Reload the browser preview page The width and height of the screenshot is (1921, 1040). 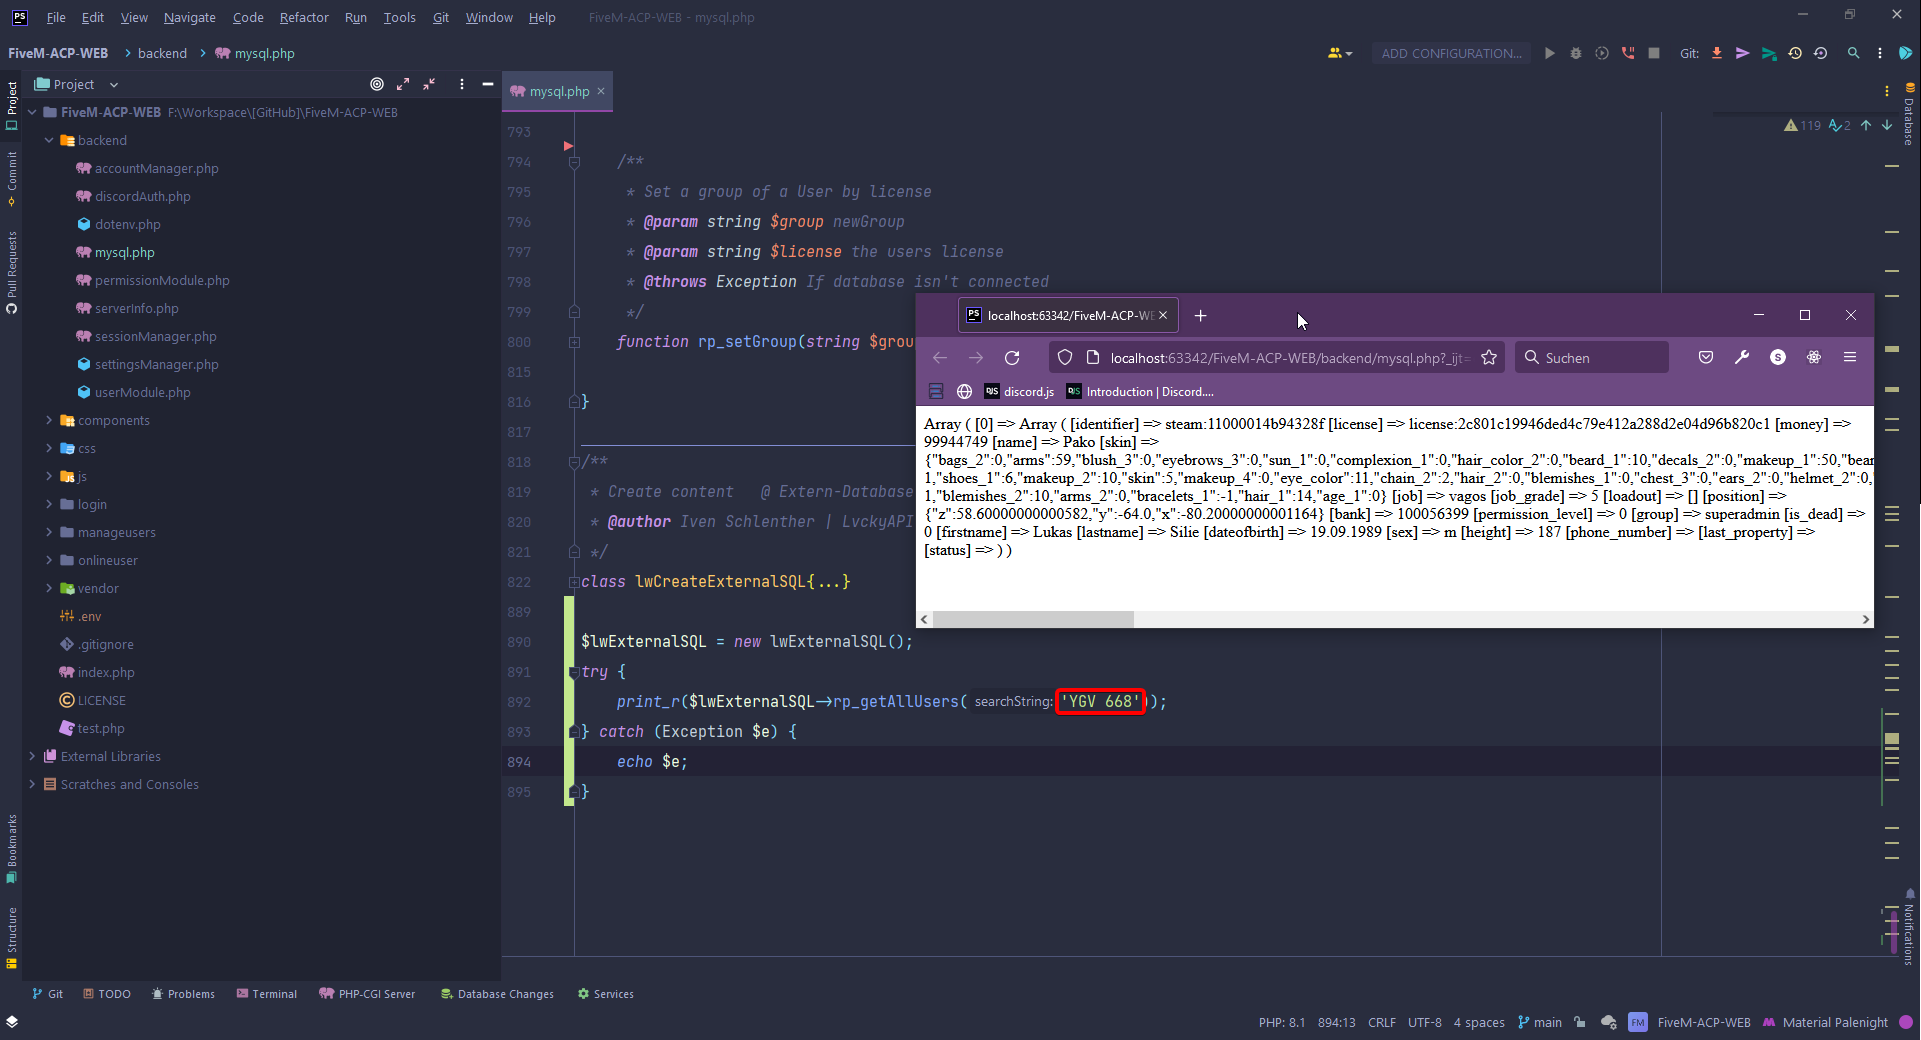click(1012, 358)
